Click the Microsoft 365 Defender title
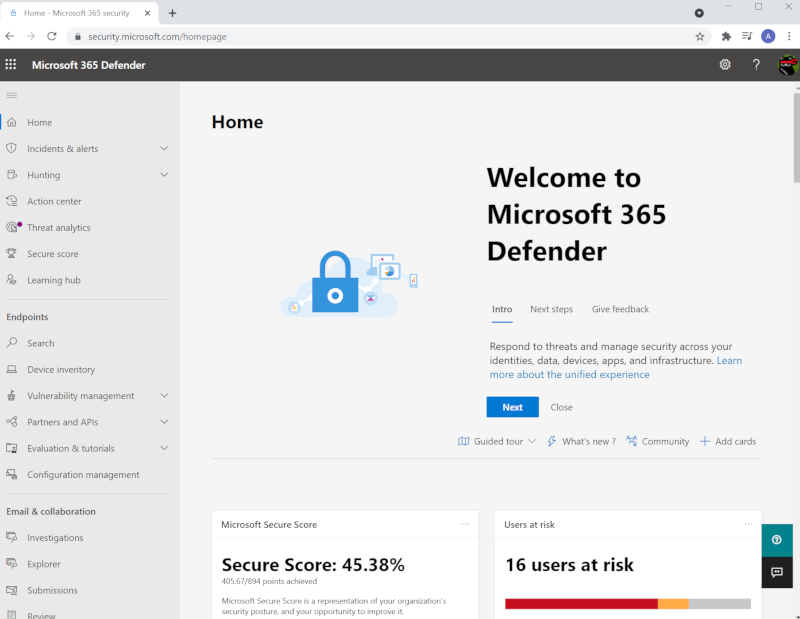800x619 pixels. [88, 65]
